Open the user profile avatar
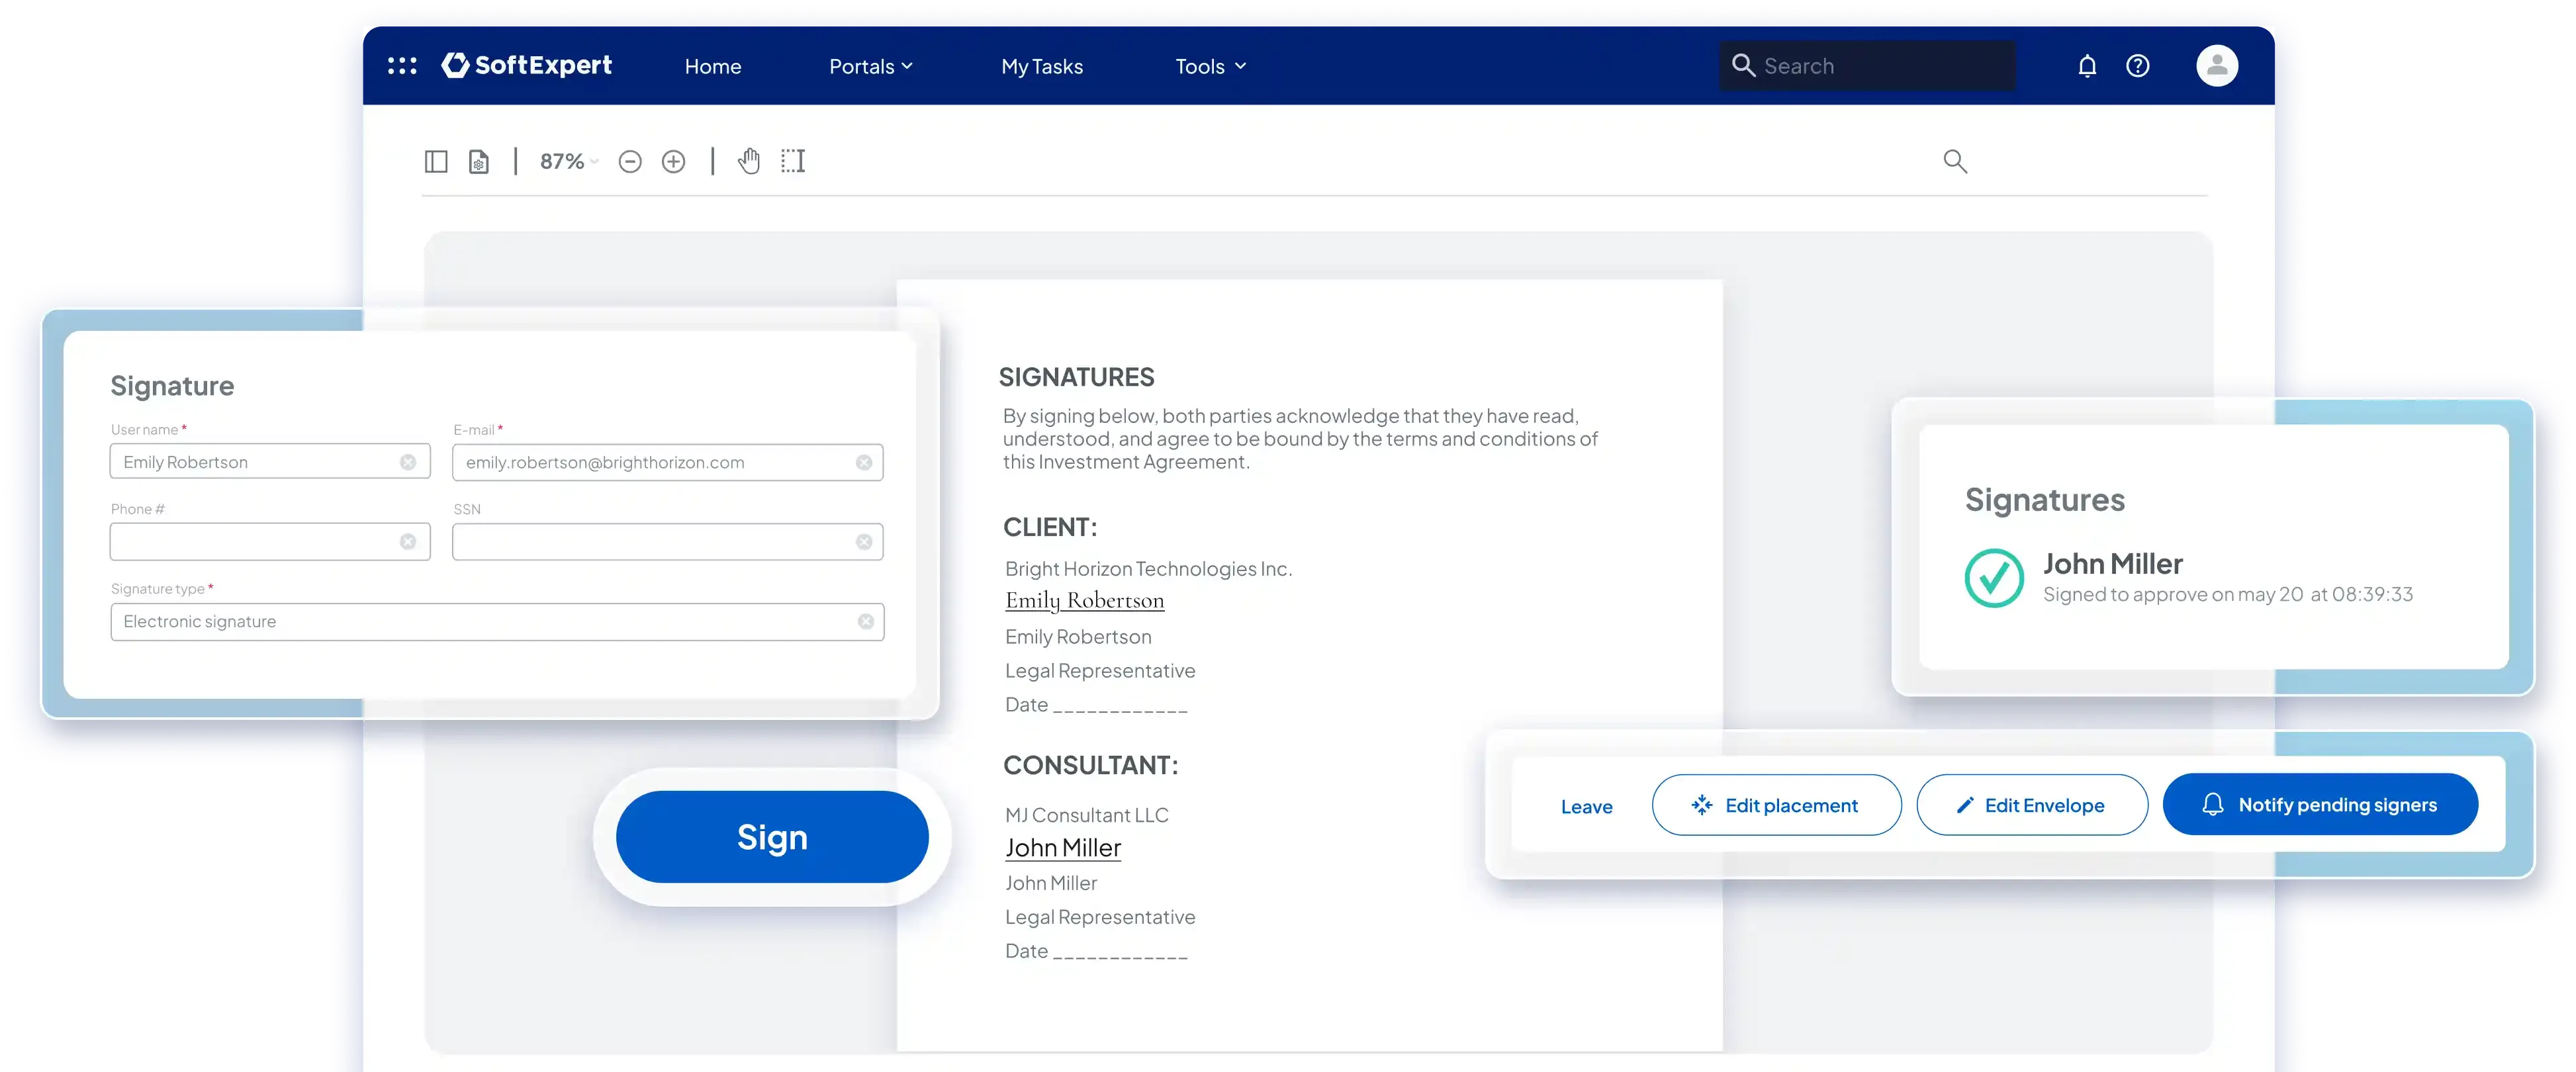 click(x=2217, y=66)
